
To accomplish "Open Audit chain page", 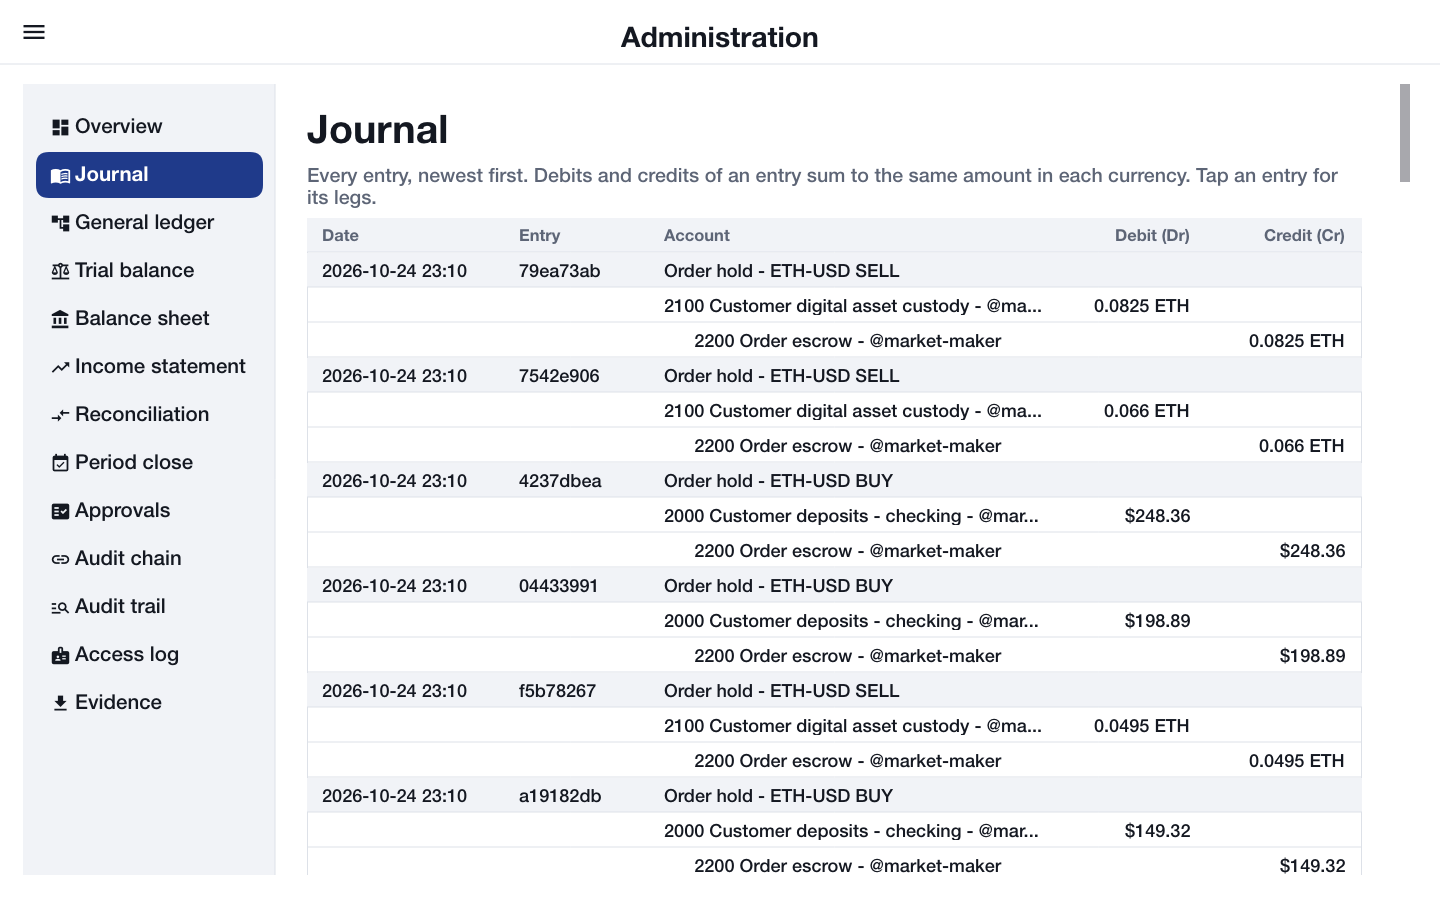I will pos(149,559).
